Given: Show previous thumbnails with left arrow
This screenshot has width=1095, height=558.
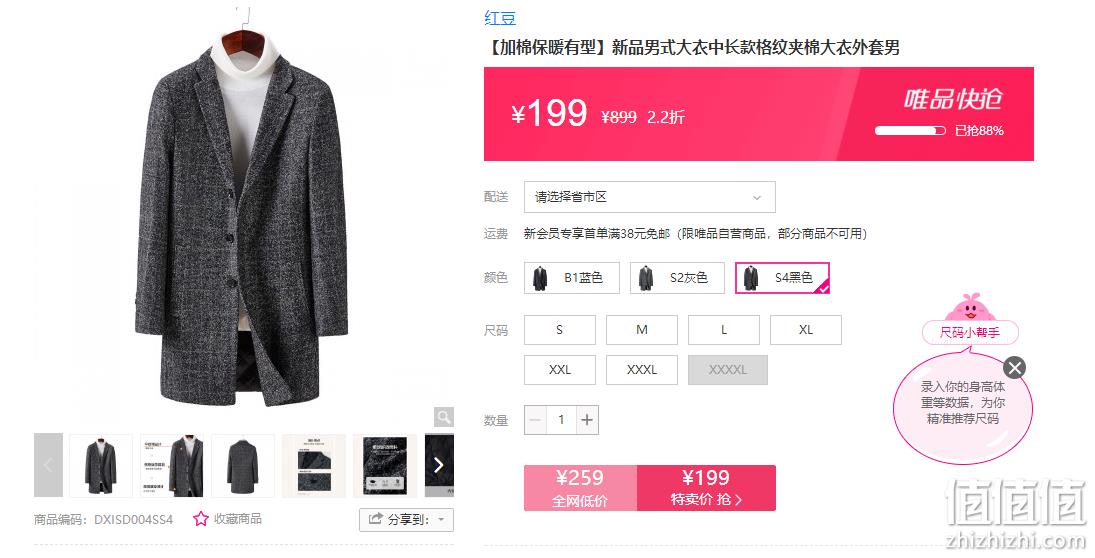Looking at the screenshot, I should (x=48, y=465).
